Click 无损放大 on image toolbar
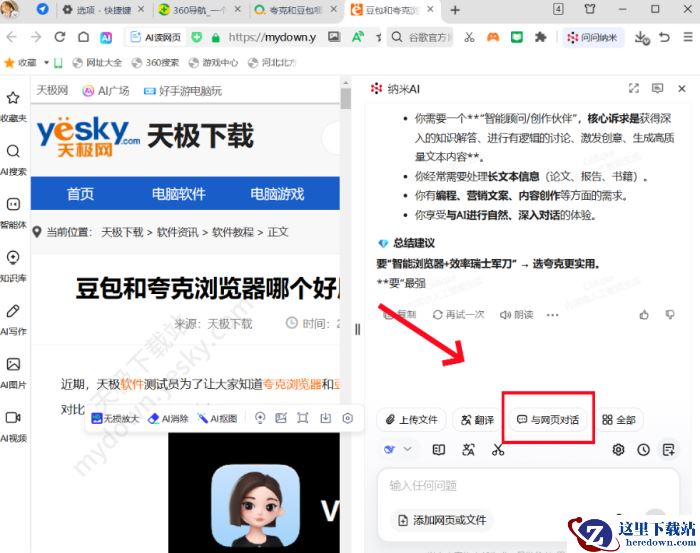This screenshot has height=553, width=700. click(x=115, y=419)
